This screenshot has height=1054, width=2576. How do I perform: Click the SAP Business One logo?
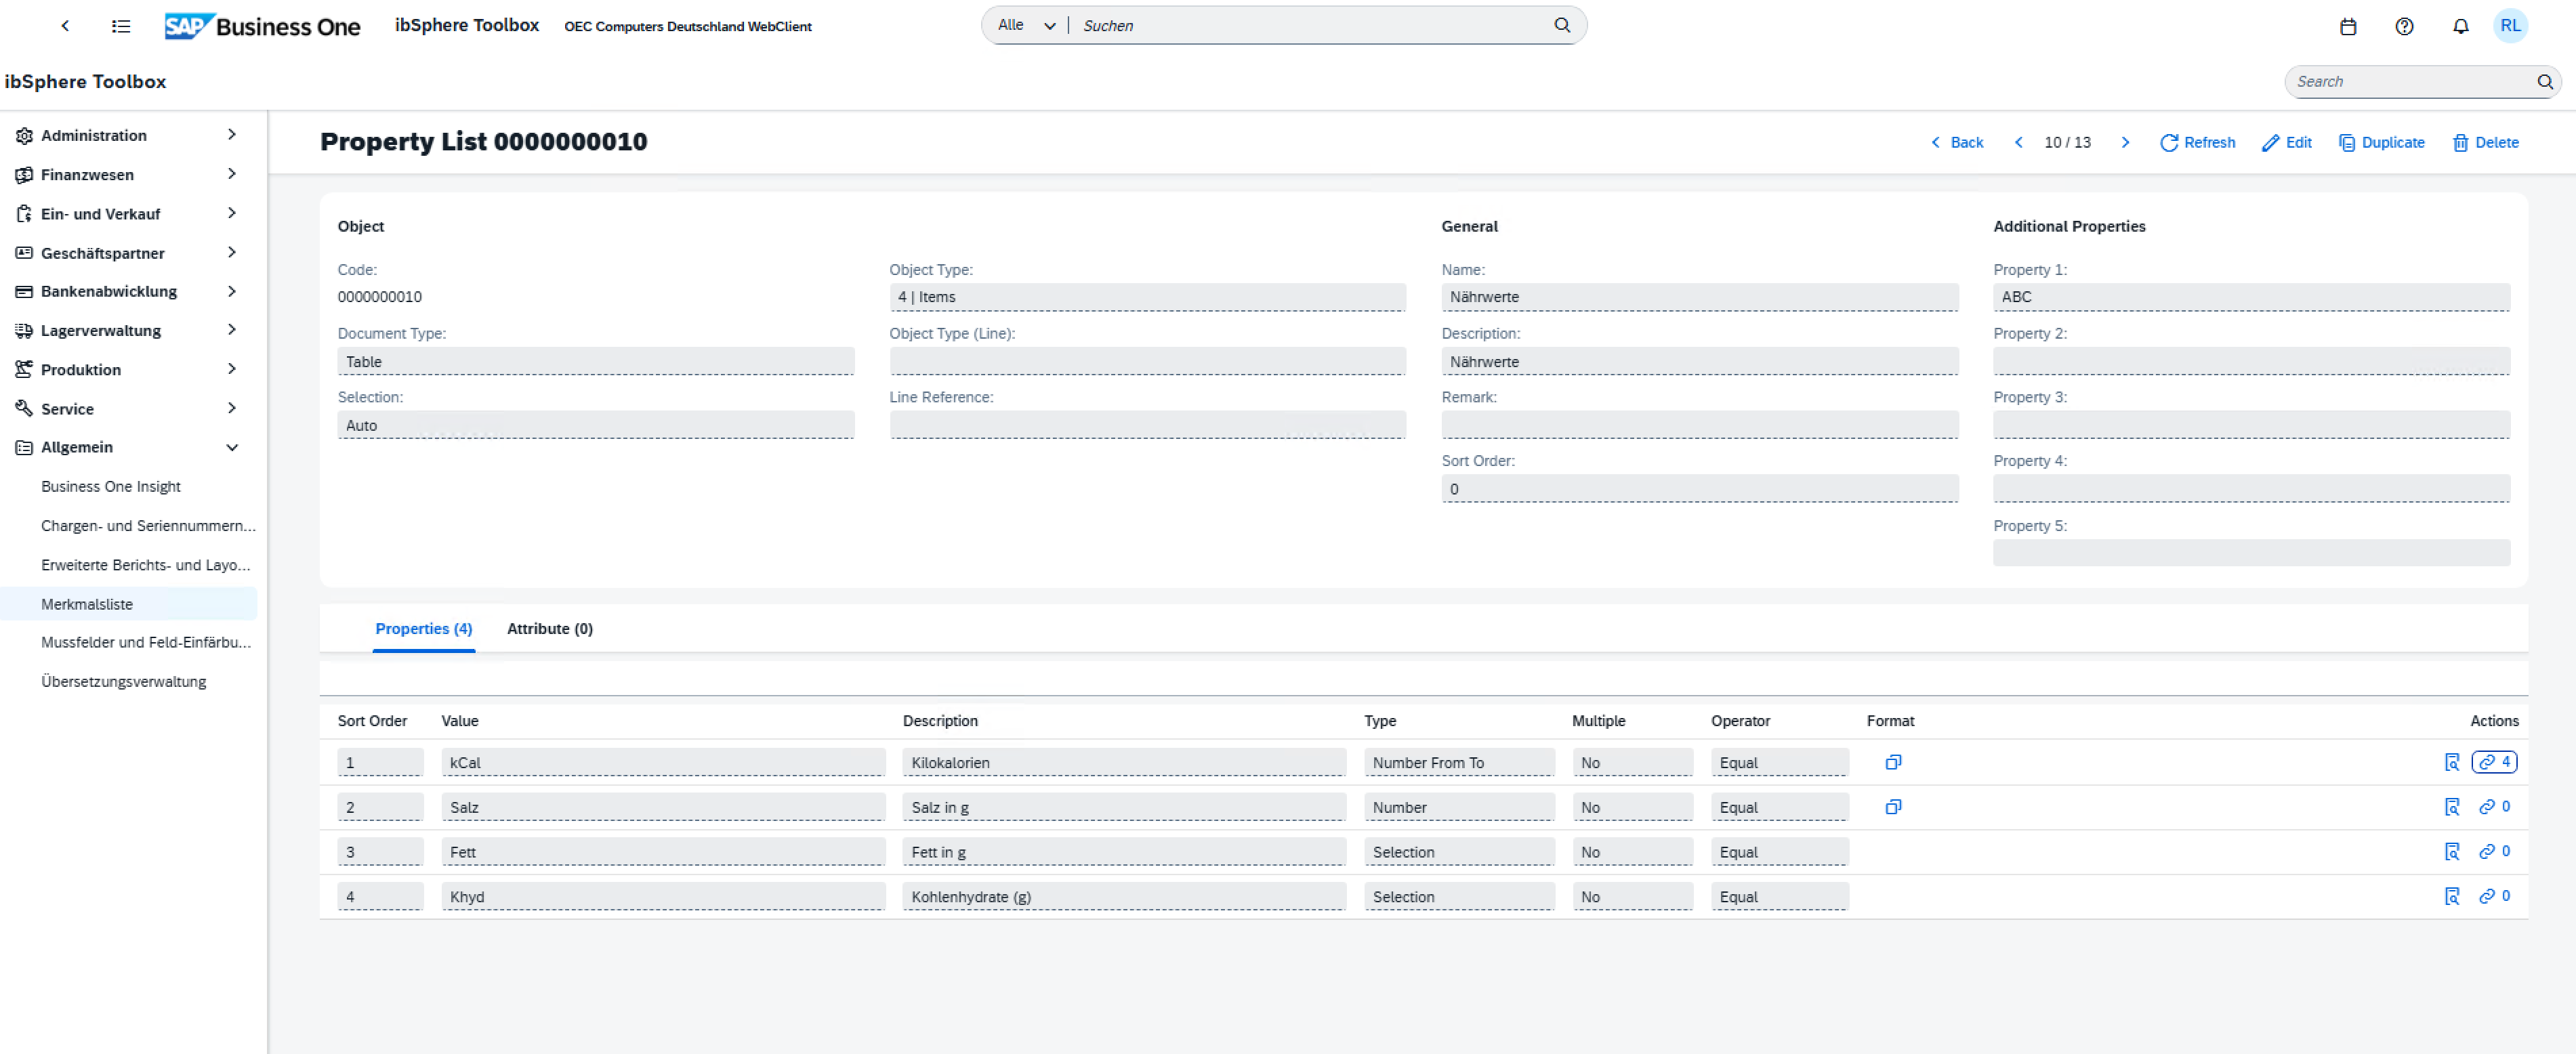[x=262, y=26]
